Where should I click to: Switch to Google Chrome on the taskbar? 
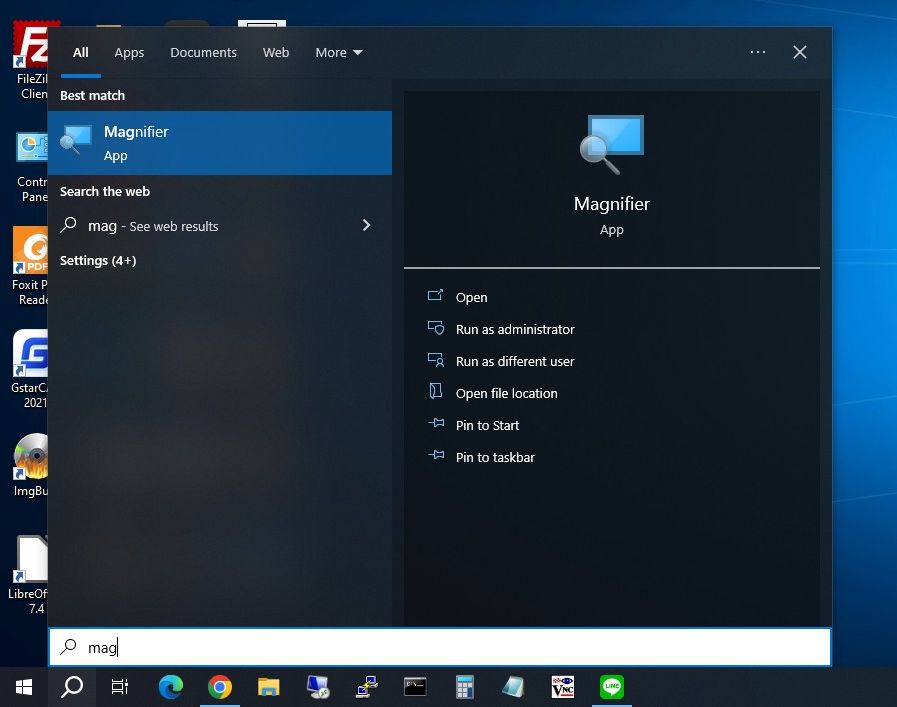[x=220, y=687]
